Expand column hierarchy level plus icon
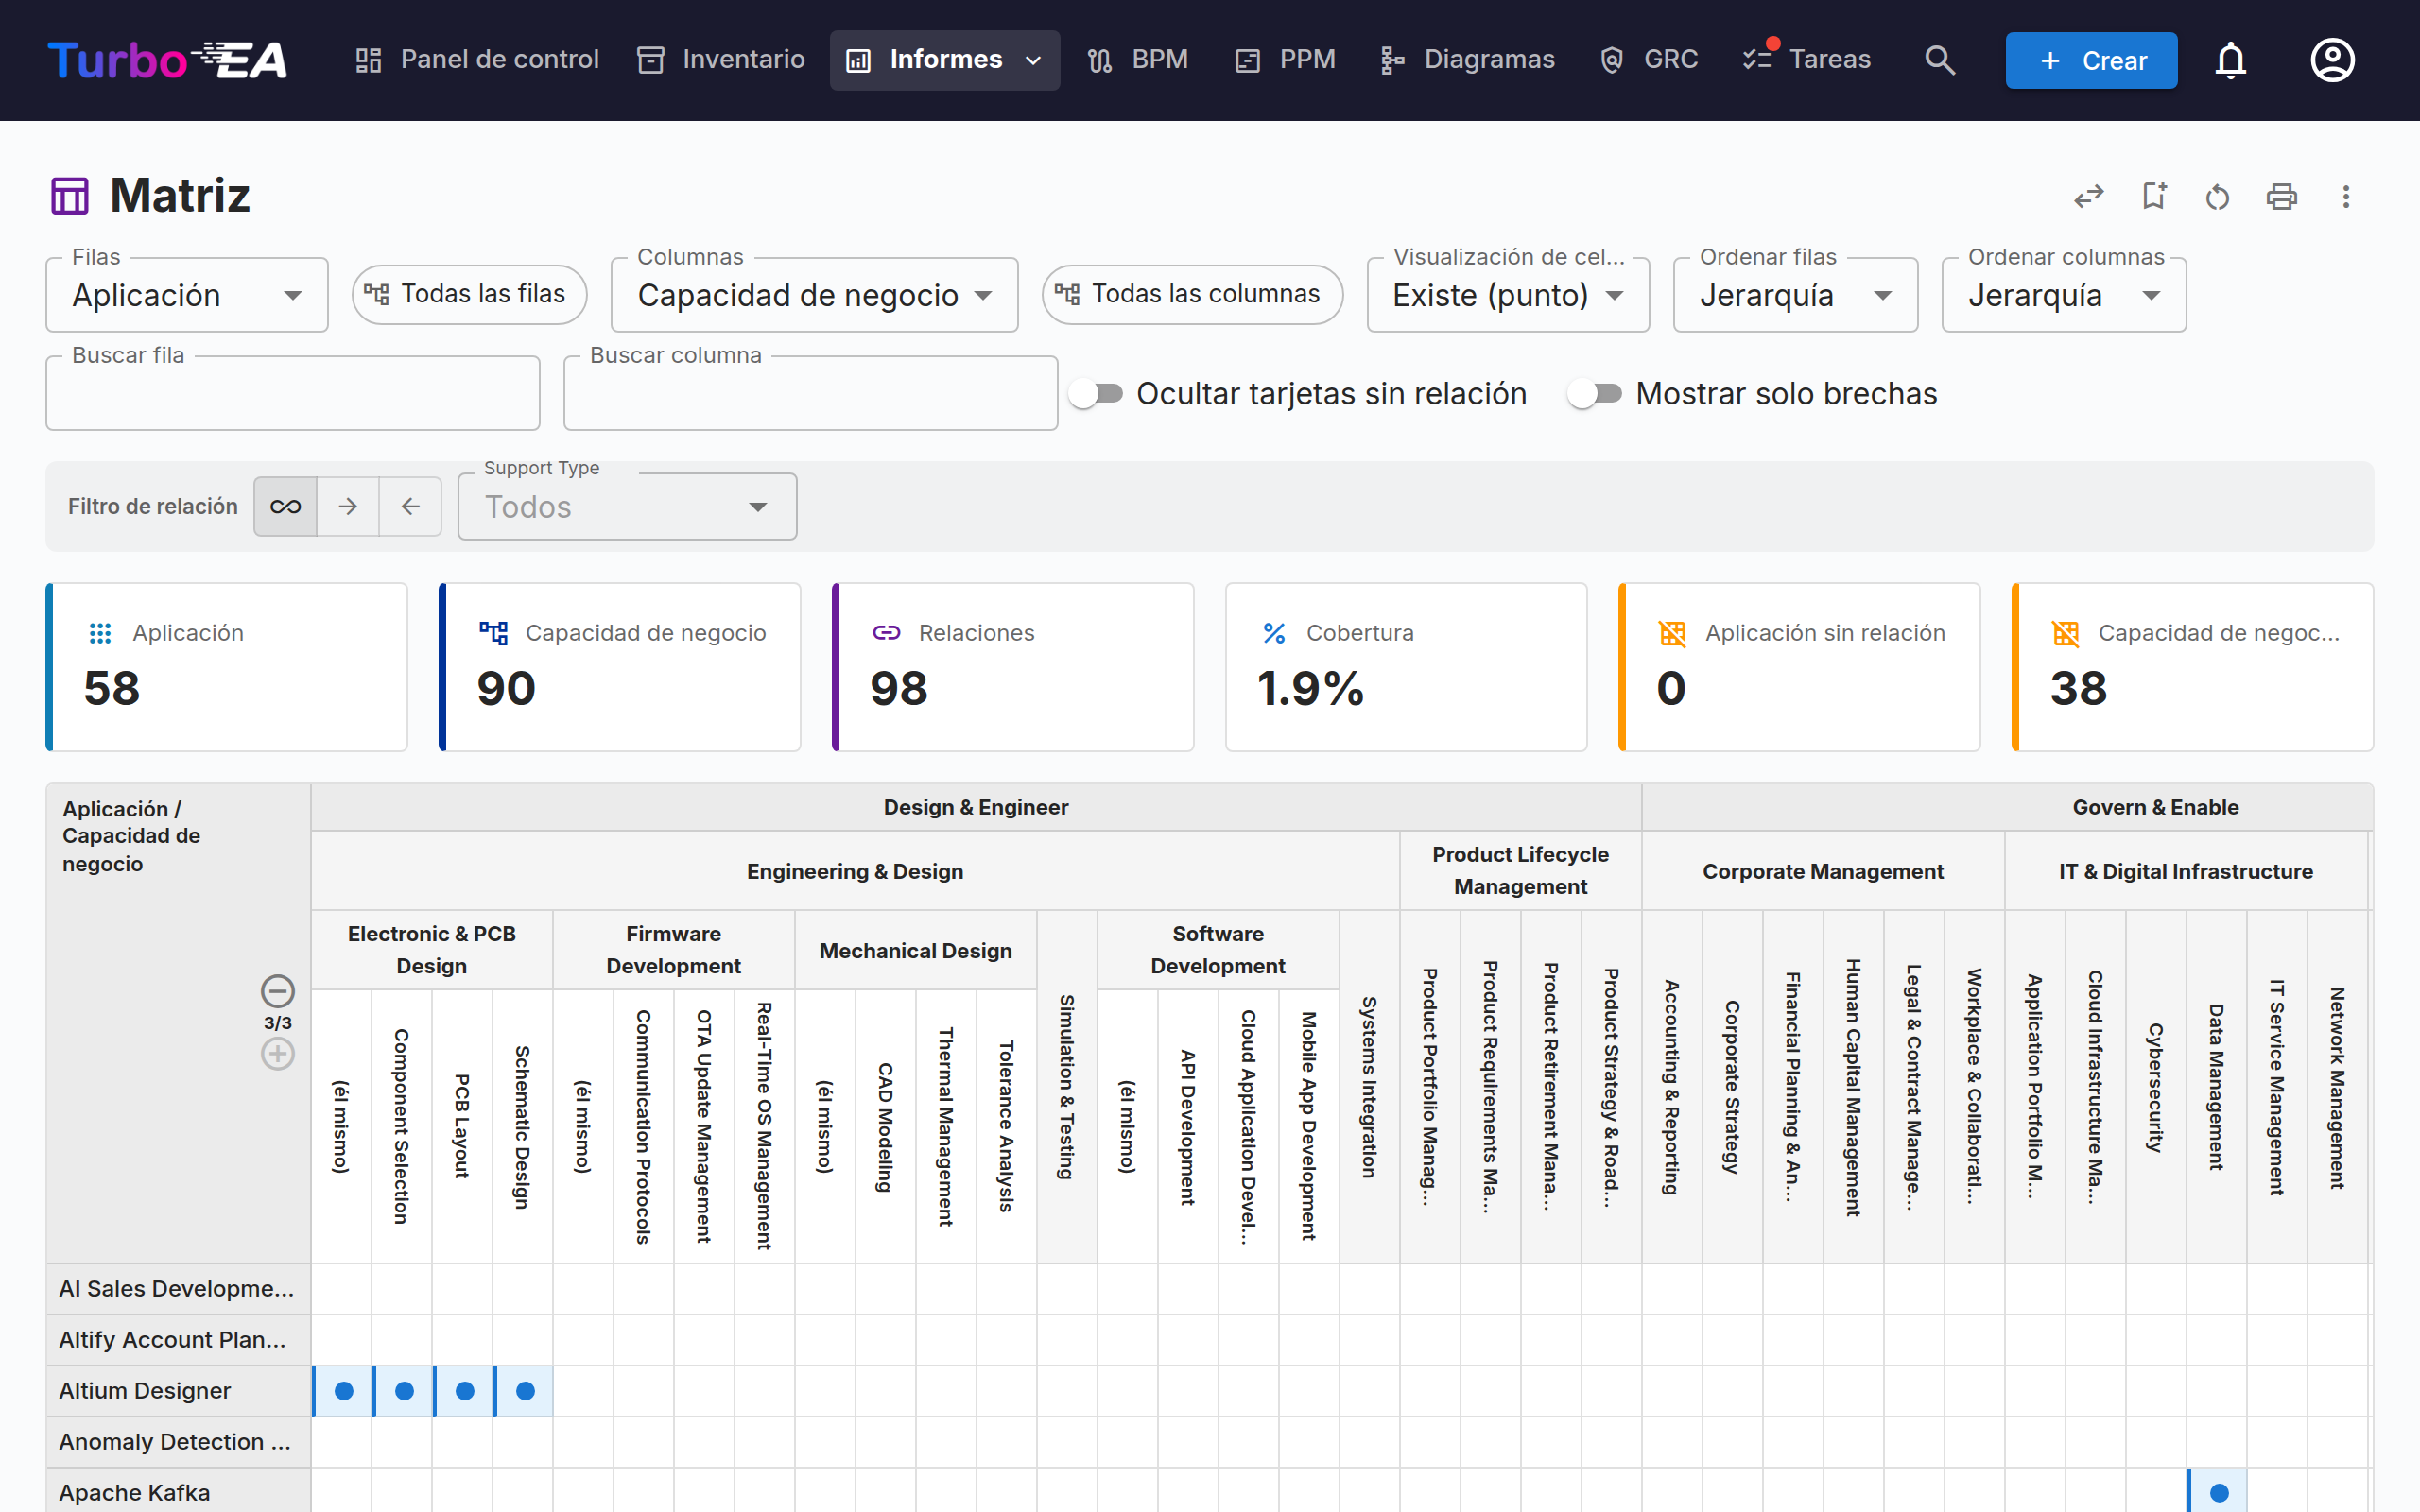2420x1512 pixels. (x=277, y=1054)
